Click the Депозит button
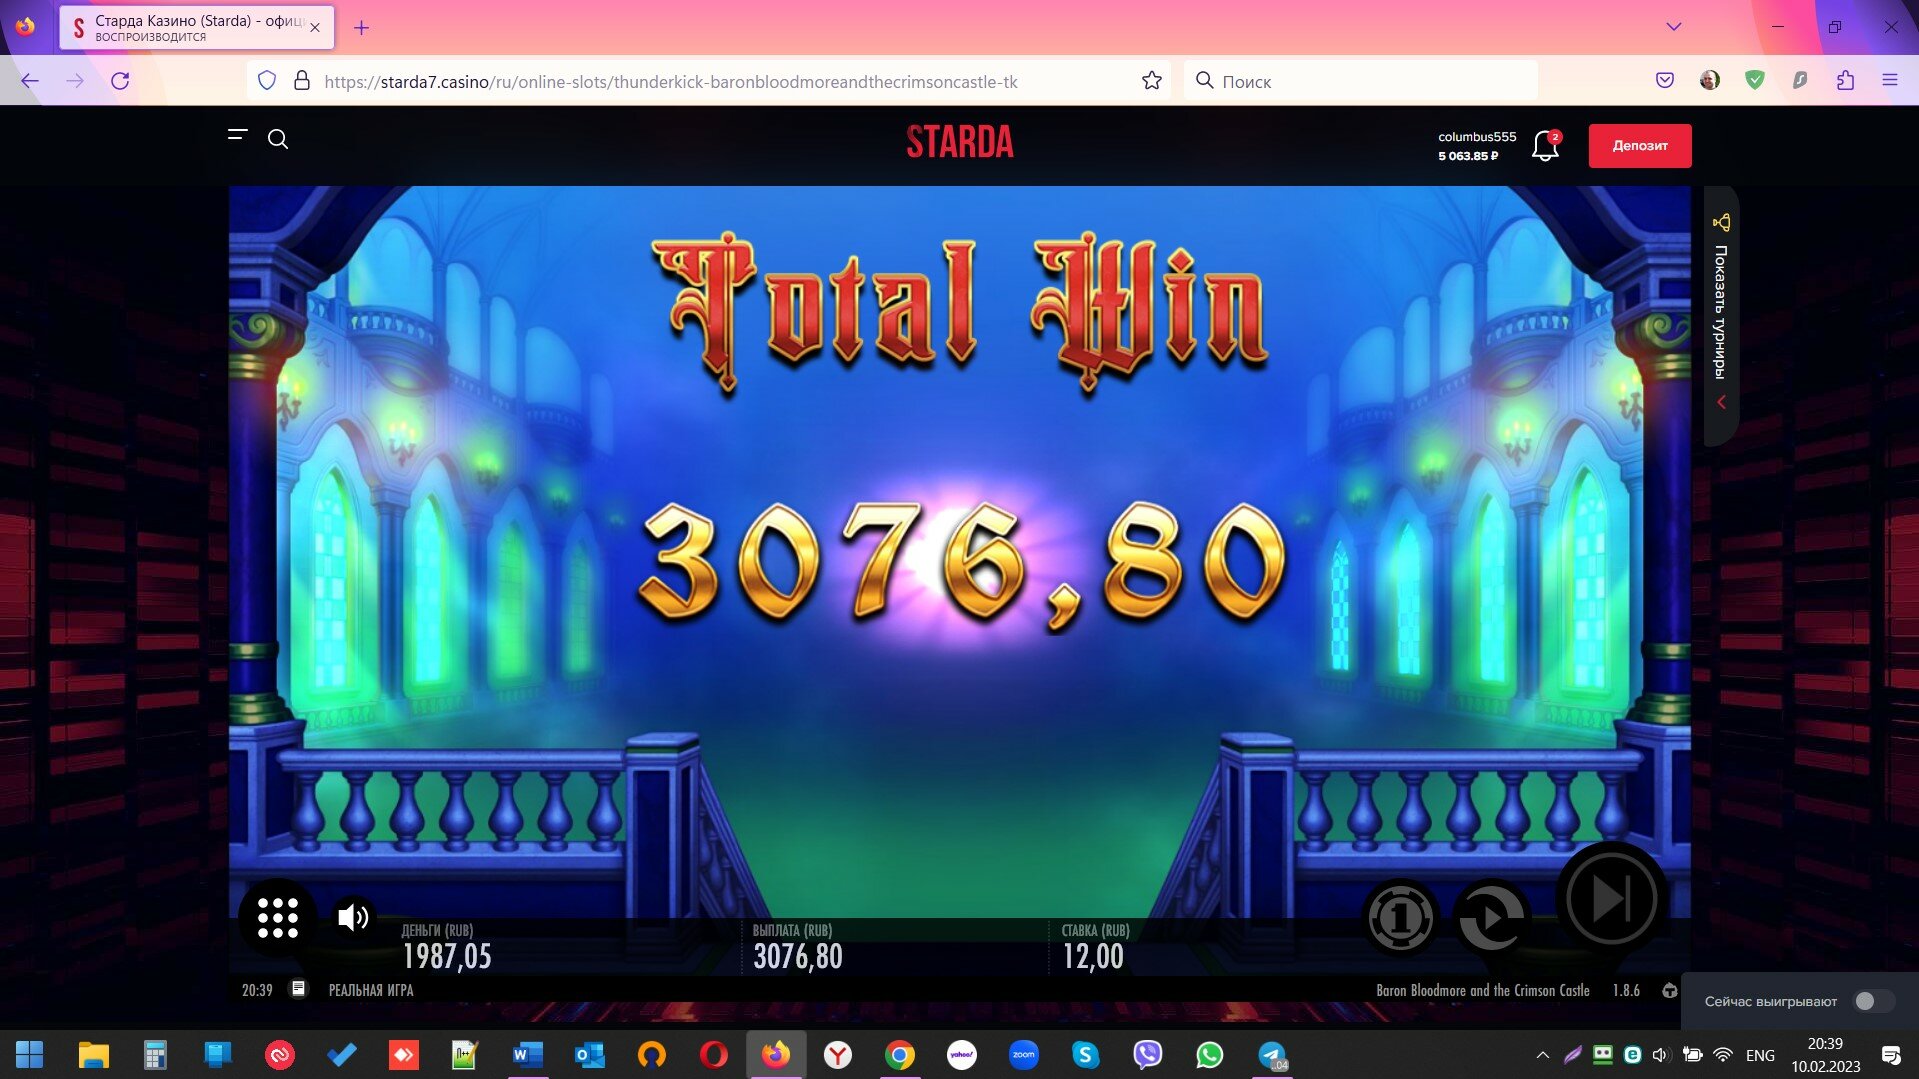 [x=1639, y=146]
